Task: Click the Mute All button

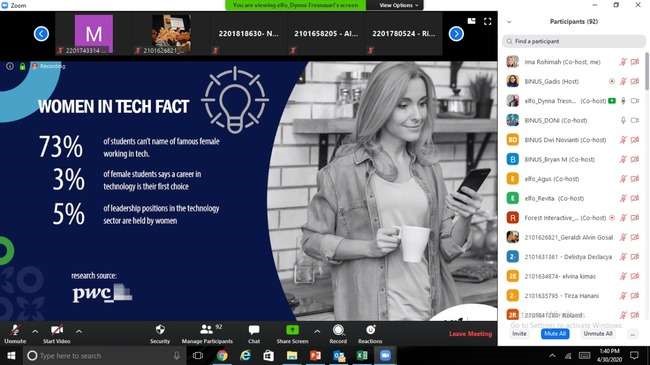Action: pos(555,333)
